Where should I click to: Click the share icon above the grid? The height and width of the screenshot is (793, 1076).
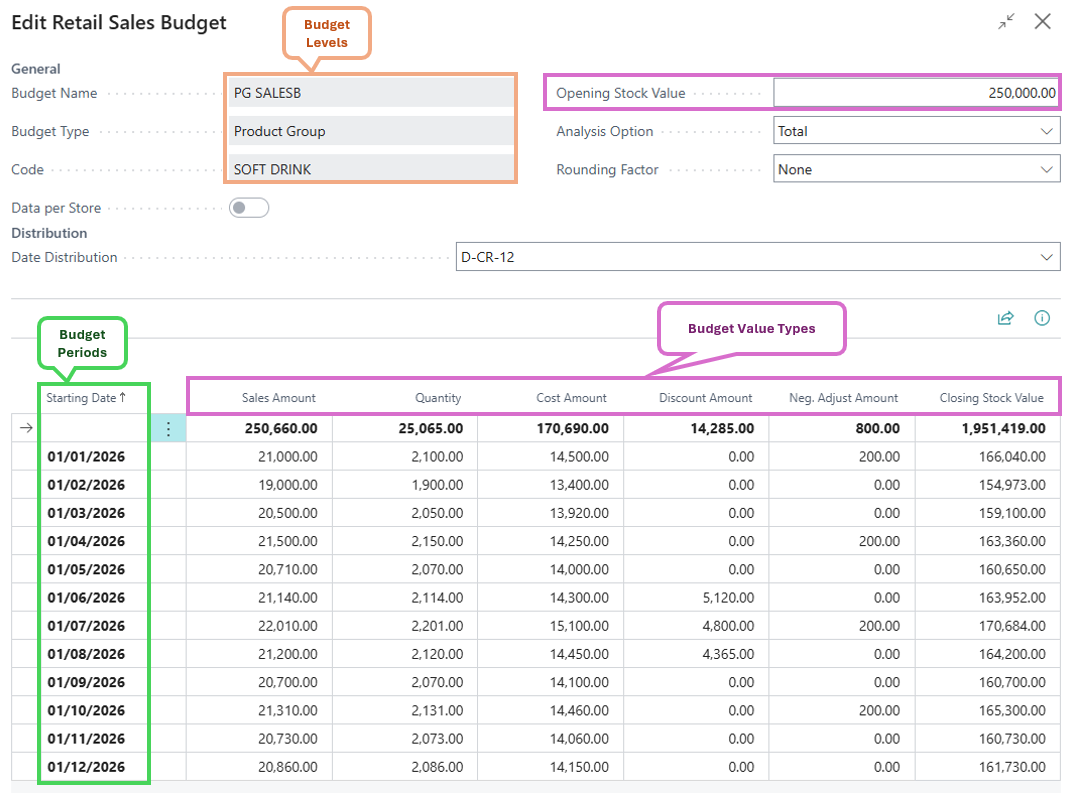point(1005,318)
